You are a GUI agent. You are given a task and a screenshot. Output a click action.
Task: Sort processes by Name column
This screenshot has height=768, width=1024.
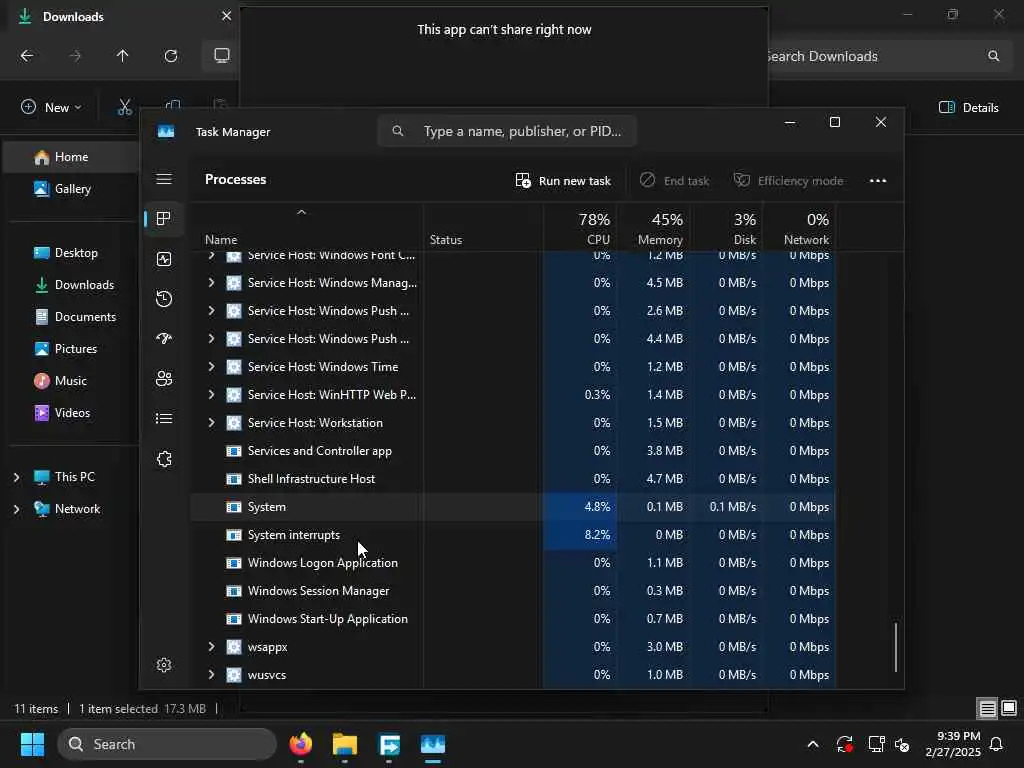[306, 227]
